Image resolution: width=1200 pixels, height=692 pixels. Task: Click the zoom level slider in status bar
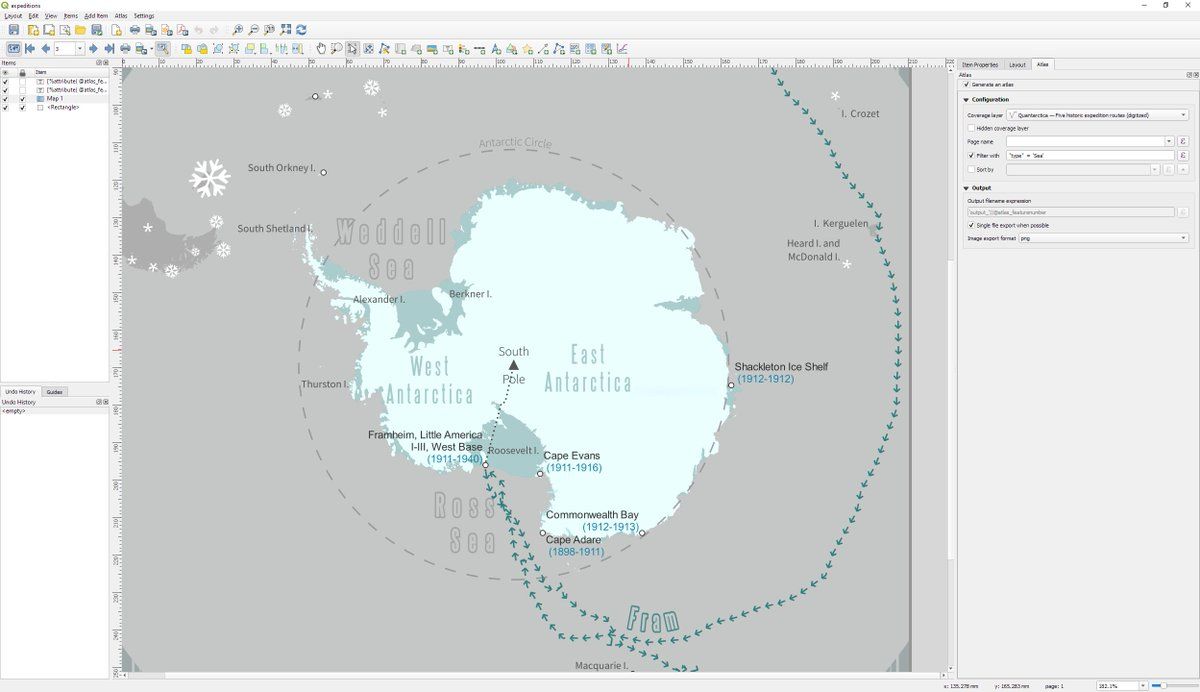click(x=1170, y=686)
